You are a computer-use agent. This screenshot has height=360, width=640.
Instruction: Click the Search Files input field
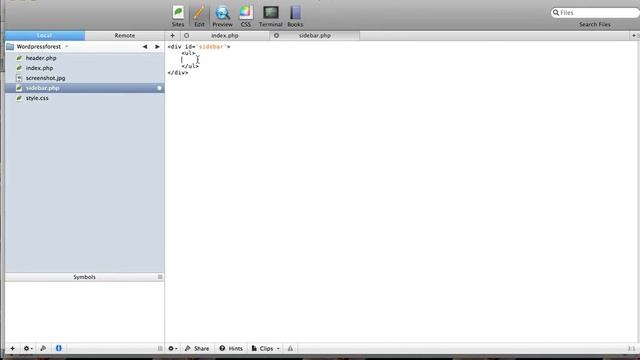(x=595, y=13)
